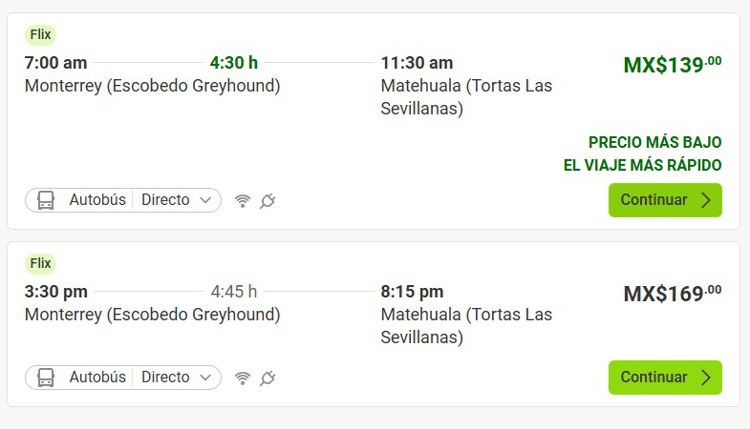
Task: Open Autobús Directo details for first trip
Action: 123,200
